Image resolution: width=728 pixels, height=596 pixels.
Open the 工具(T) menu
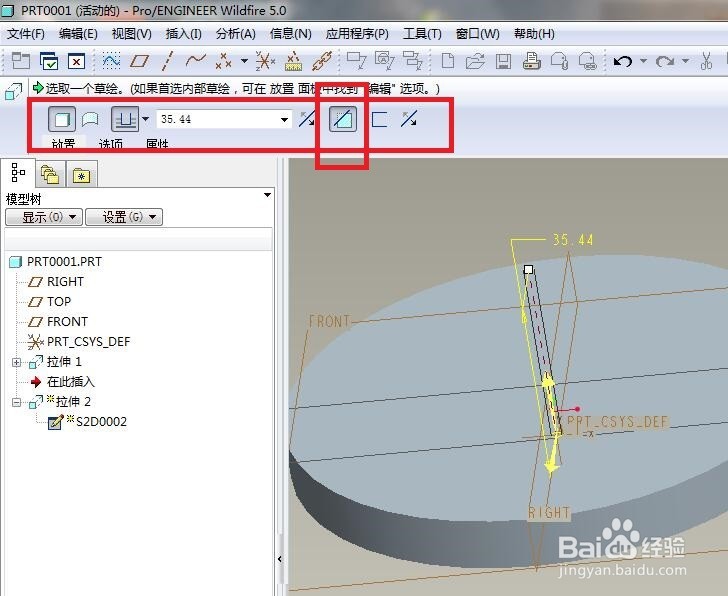coord(422,34)
